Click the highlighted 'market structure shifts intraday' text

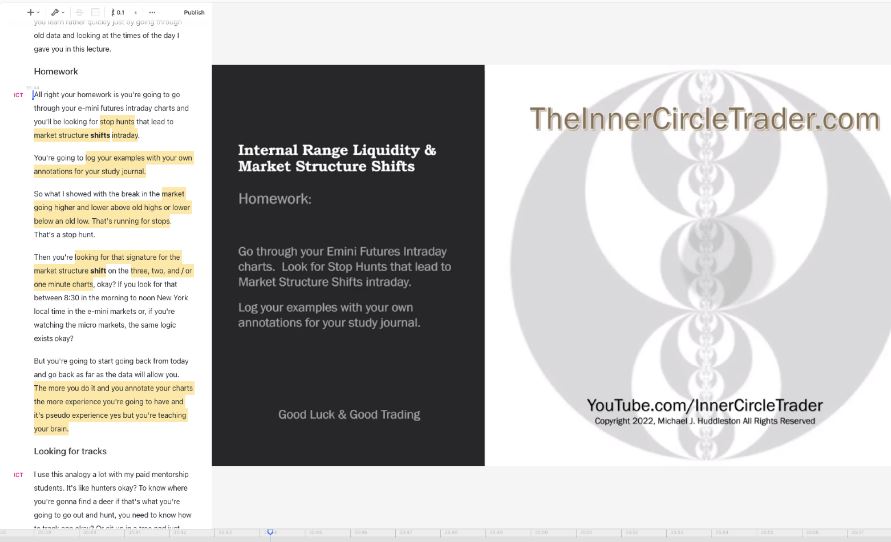pyautogui.click(x=86, y=135)
